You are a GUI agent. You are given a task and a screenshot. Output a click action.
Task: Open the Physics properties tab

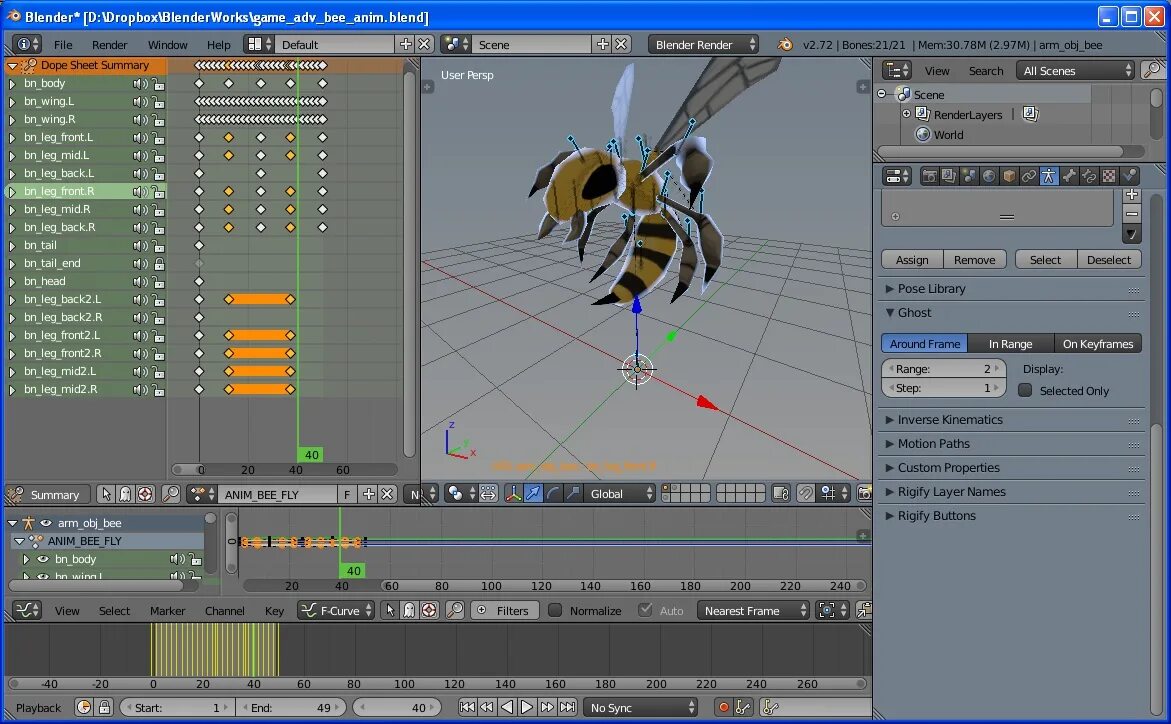coord(1129,176)
